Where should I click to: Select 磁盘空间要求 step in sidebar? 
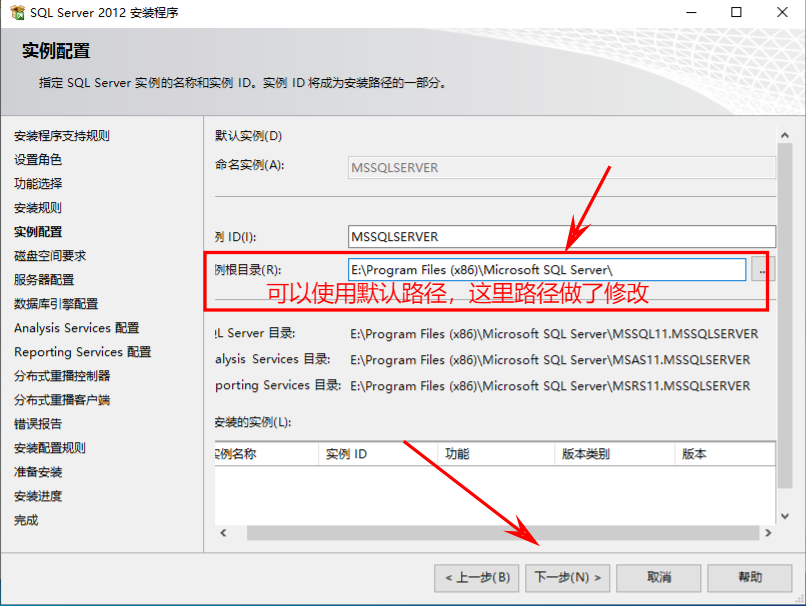click(50, 256)
